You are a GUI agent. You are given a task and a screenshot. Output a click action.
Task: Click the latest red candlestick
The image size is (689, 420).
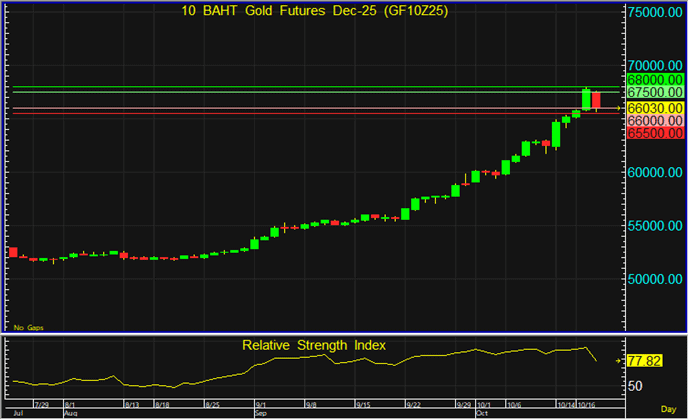596,100
